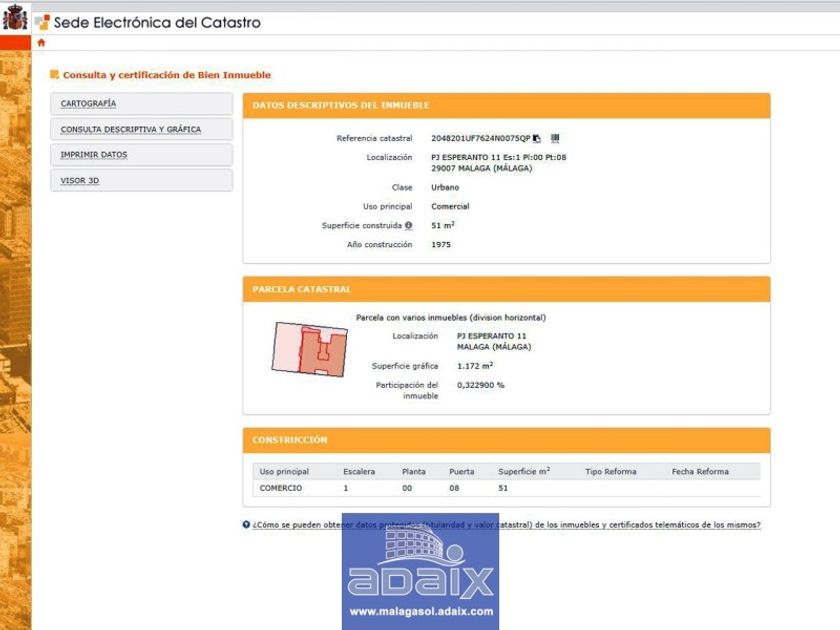This screenshot has width=840, height=630.
Task: Click the orange icon beside Consulta y certificación heading
Action: (54, 74)
